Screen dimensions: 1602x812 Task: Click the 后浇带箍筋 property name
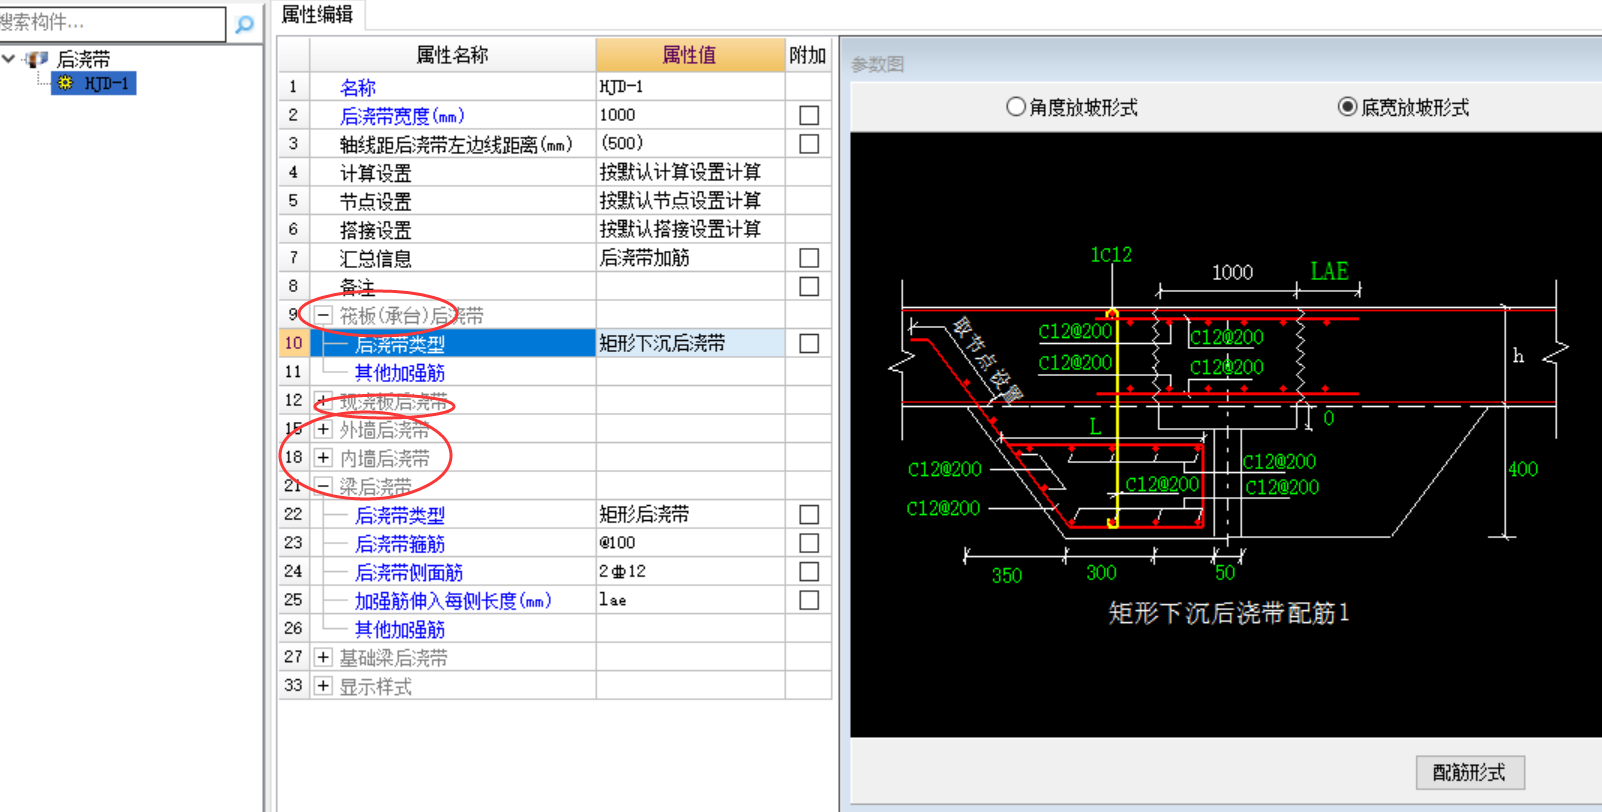coord(400,544)
